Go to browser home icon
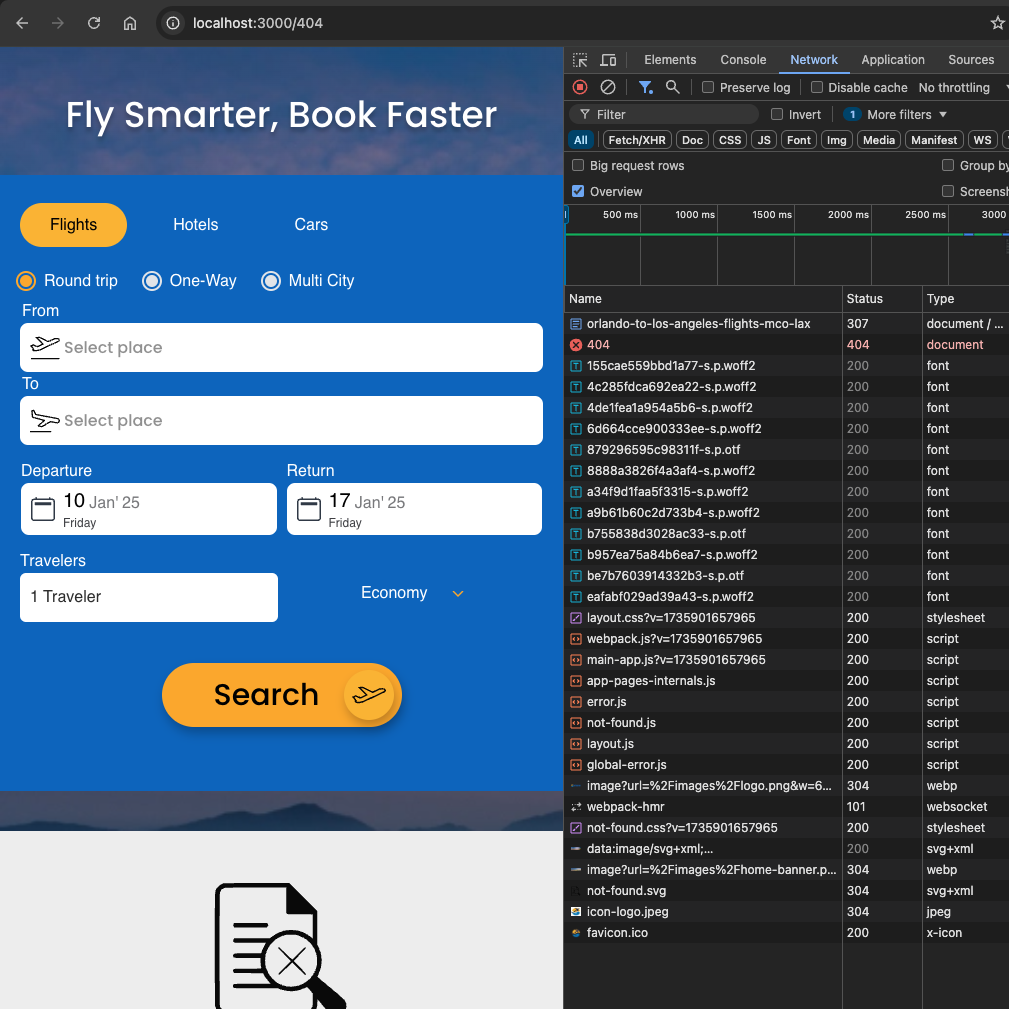The image size is (1009, 1009). [x=130, y=23]
